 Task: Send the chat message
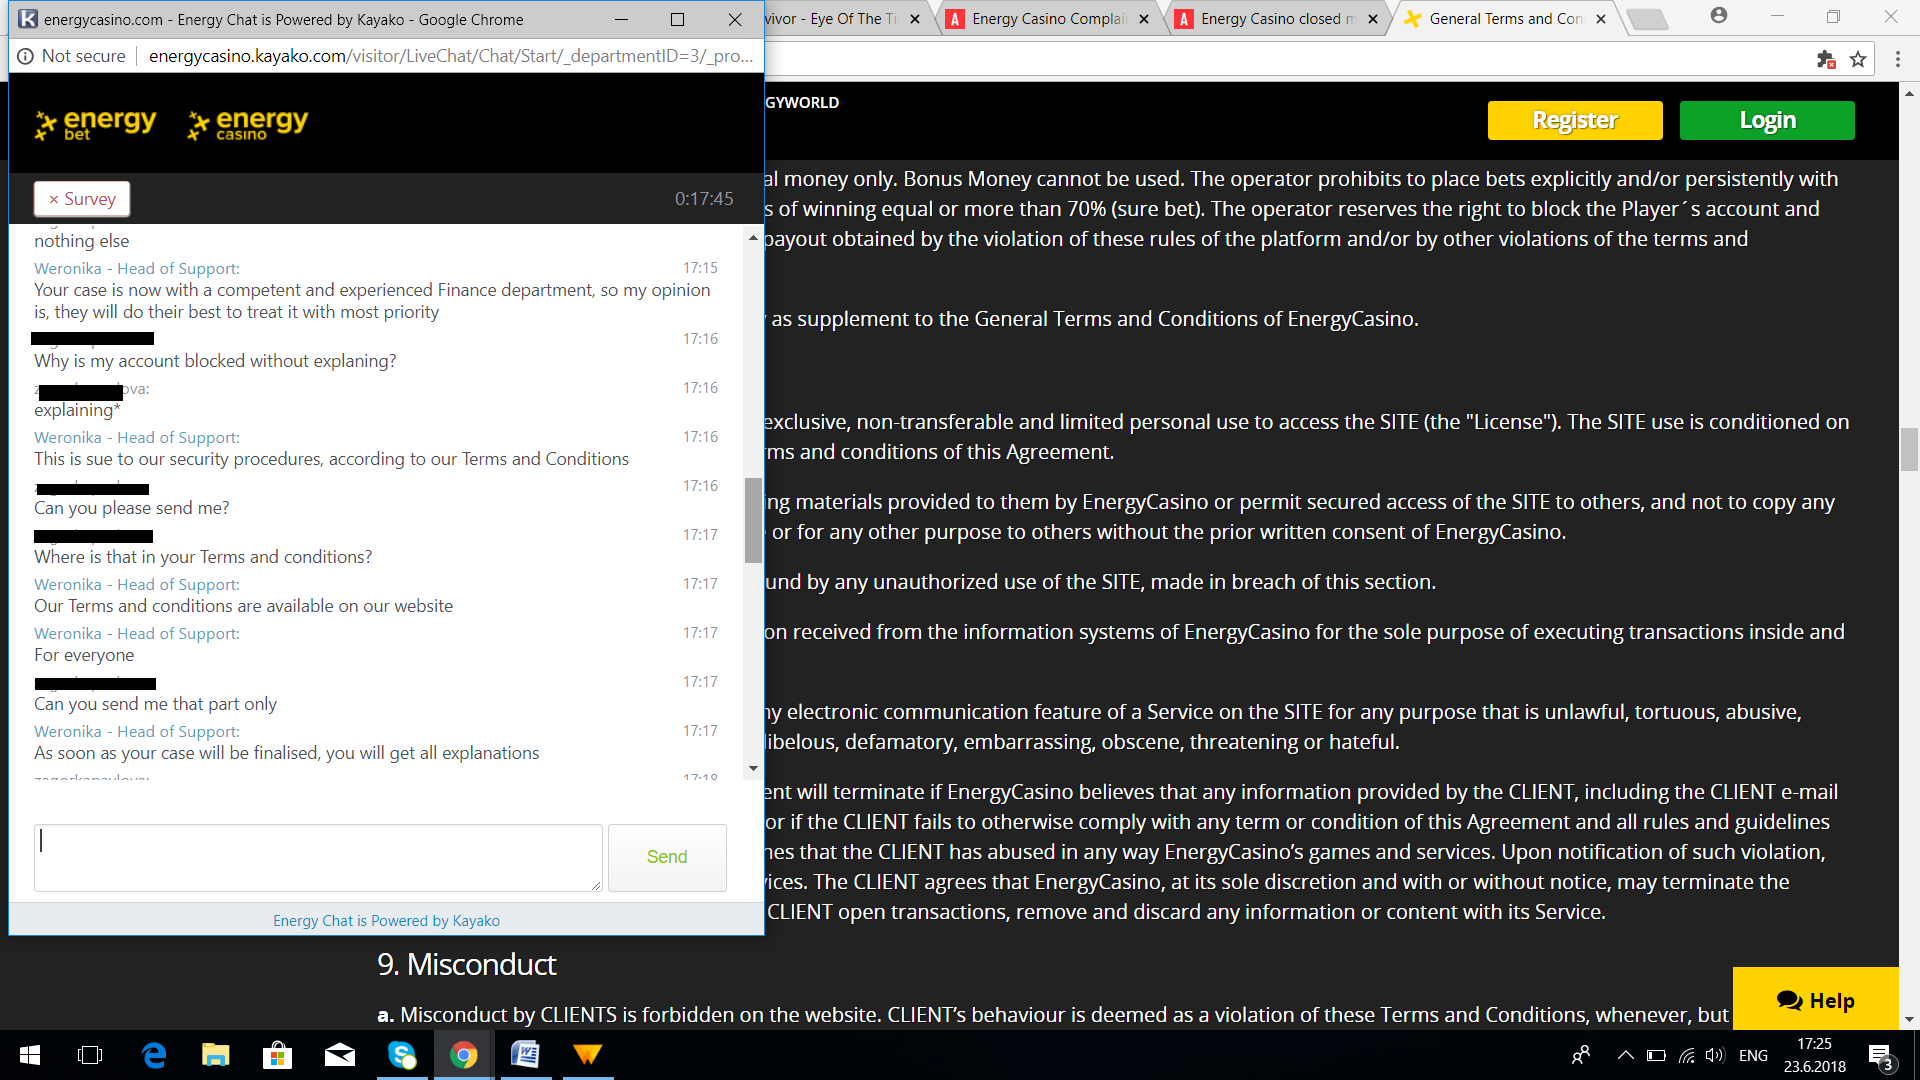[667, 857]
